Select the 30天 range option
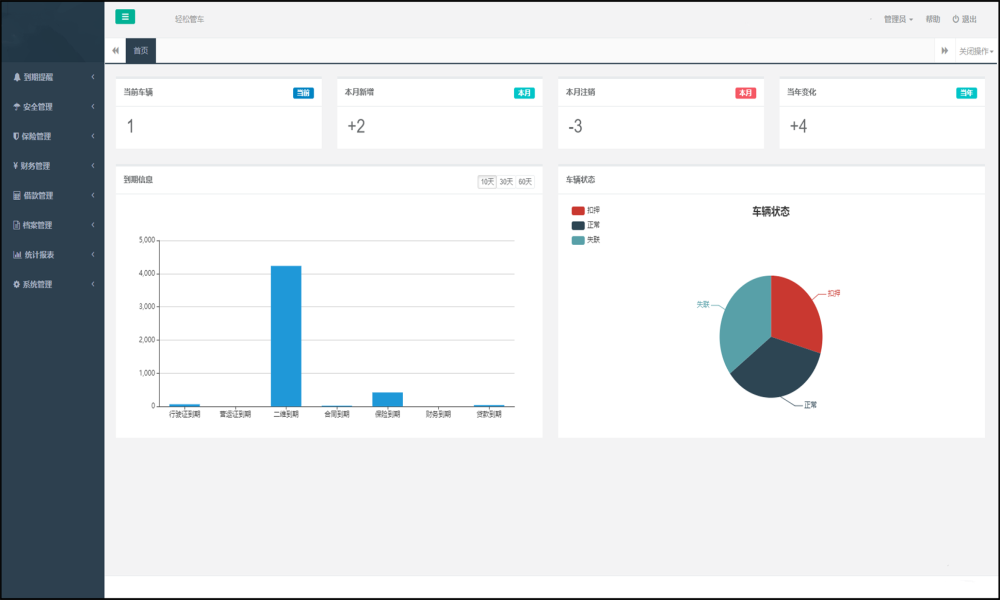Screen dimensions: 1000x600 506,182
